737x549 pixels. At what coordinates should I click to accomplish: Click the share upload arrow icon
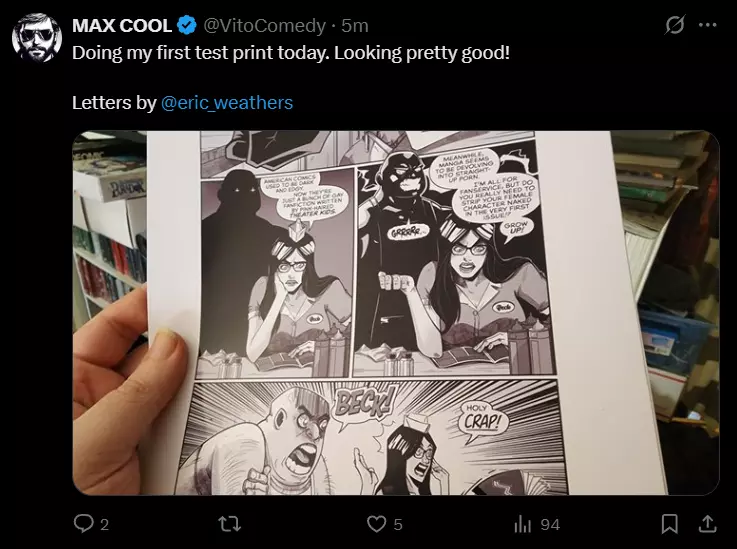coord(707,524)
